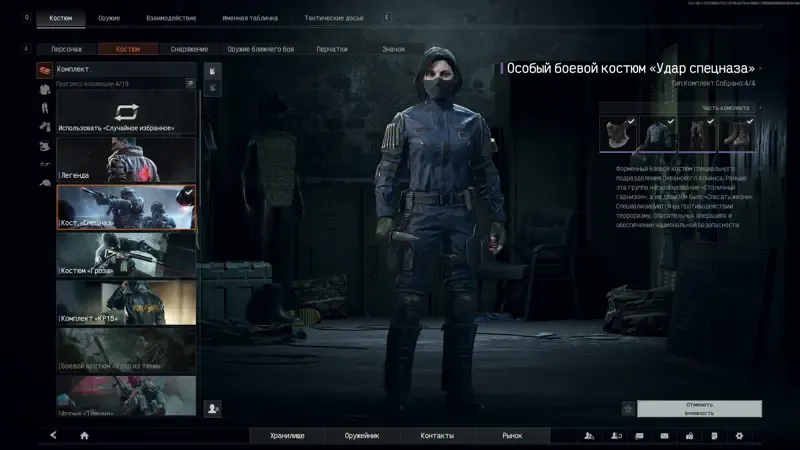
Task: Open chat bubble icon in bottom bar
Action: 639,436
